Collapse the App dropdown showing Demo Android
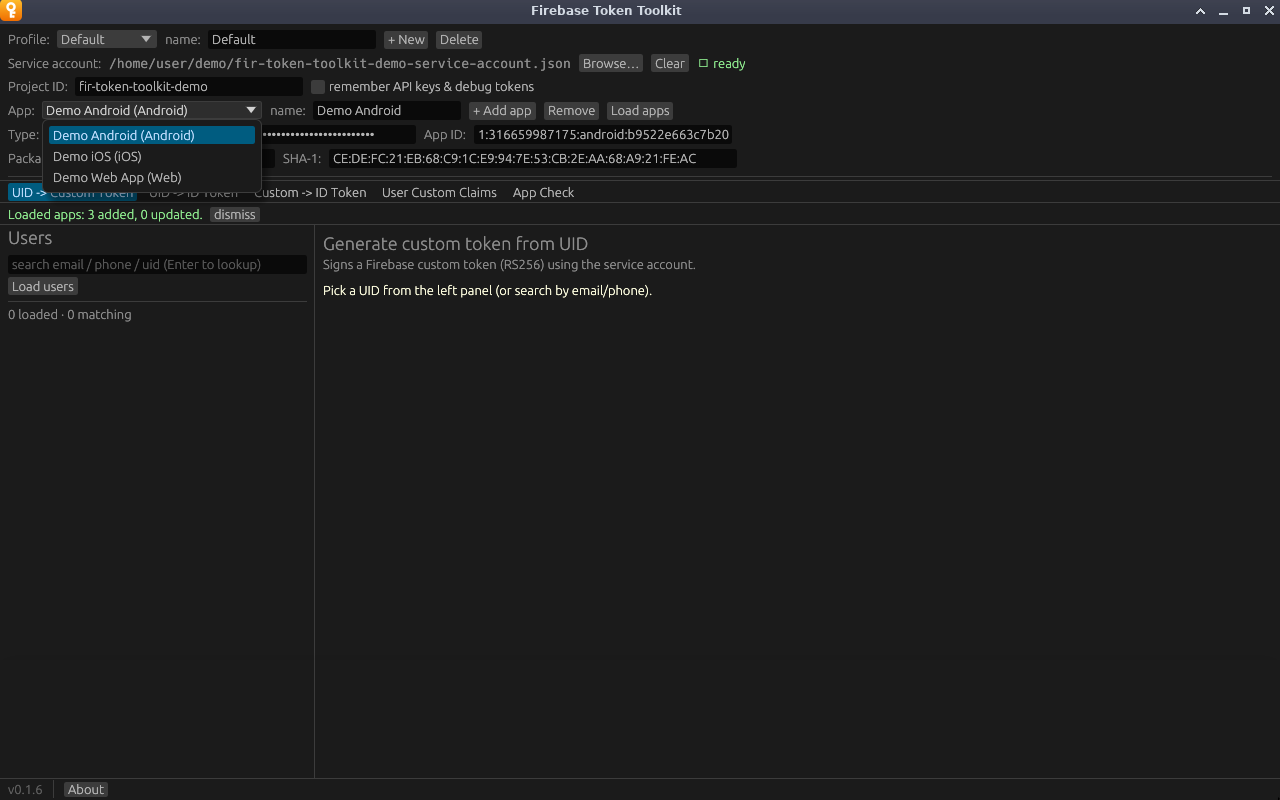Screen dimensions: 1280x800 click(x=152, y=111)
